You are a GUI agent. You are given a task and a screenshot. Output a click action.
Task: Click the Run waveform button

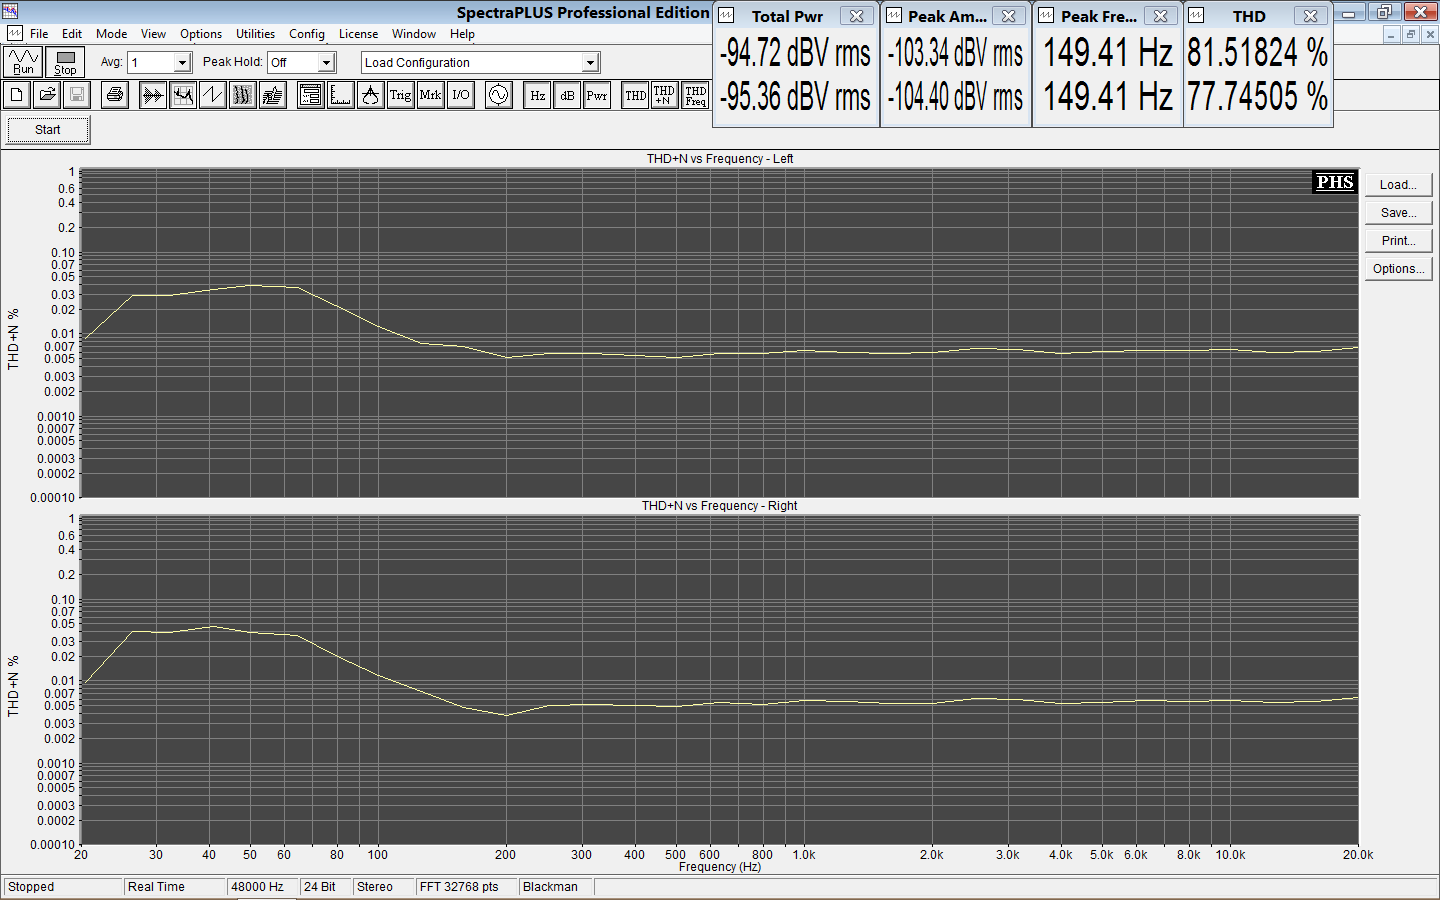click(23, 62)
